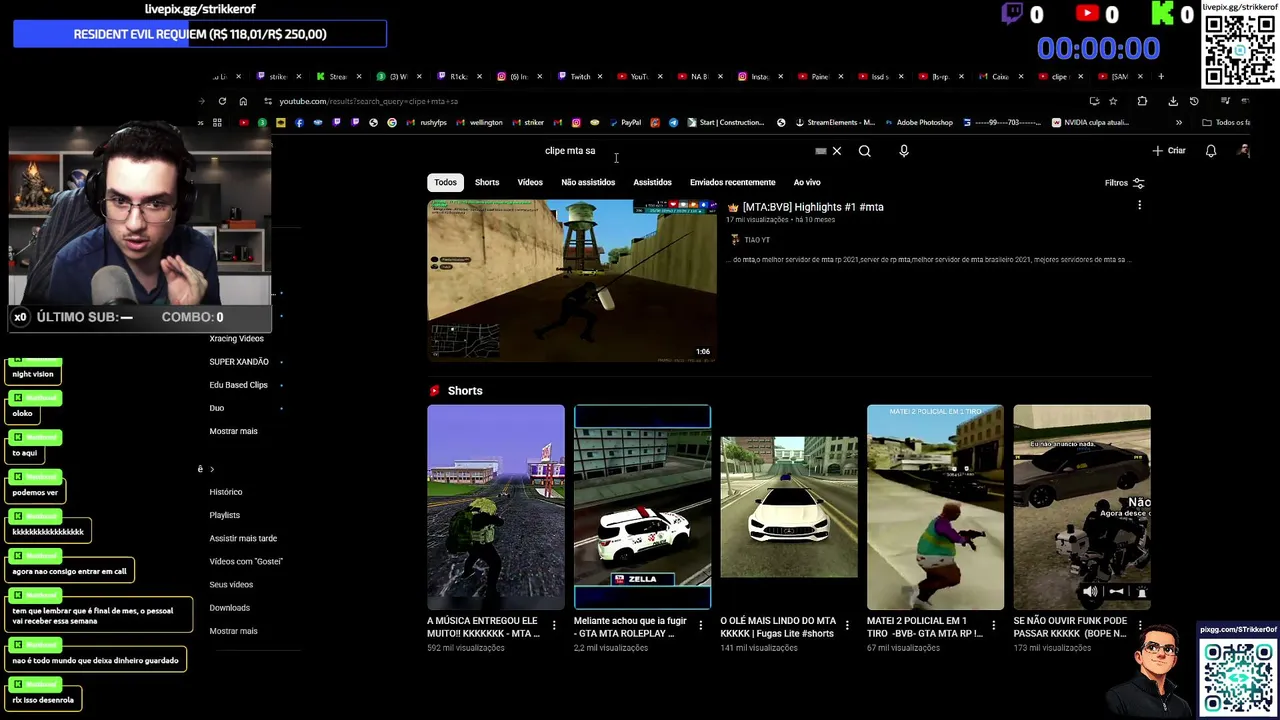Click the browser address bar URL
The width and height of the screenshot is (1280, 720).
click(368, 101)
